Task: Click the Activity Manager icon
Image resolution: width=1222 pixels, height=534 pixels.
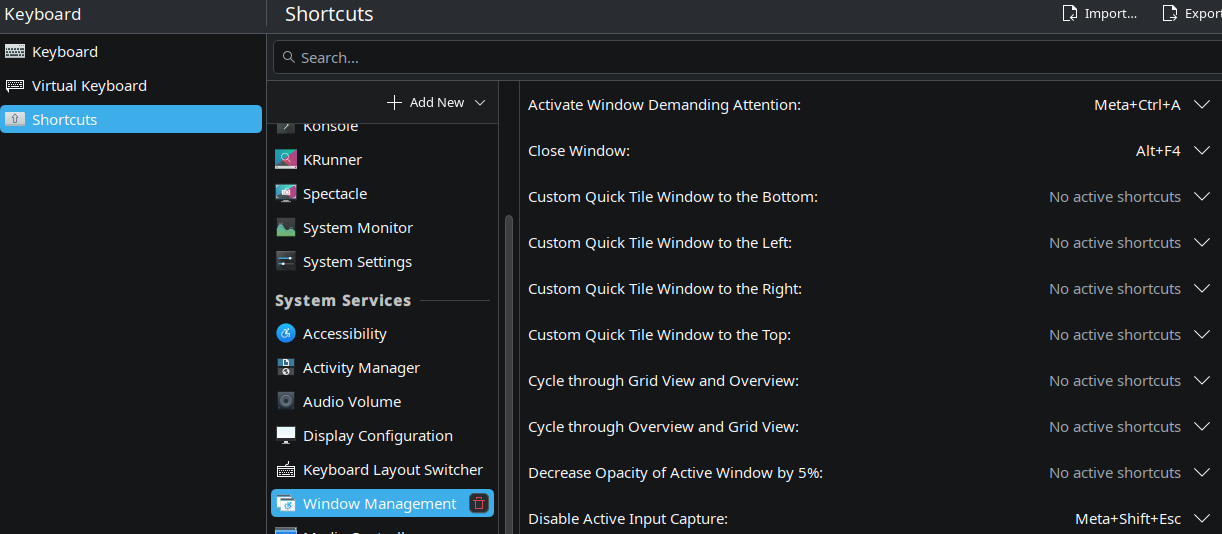Action: point(286,368)
